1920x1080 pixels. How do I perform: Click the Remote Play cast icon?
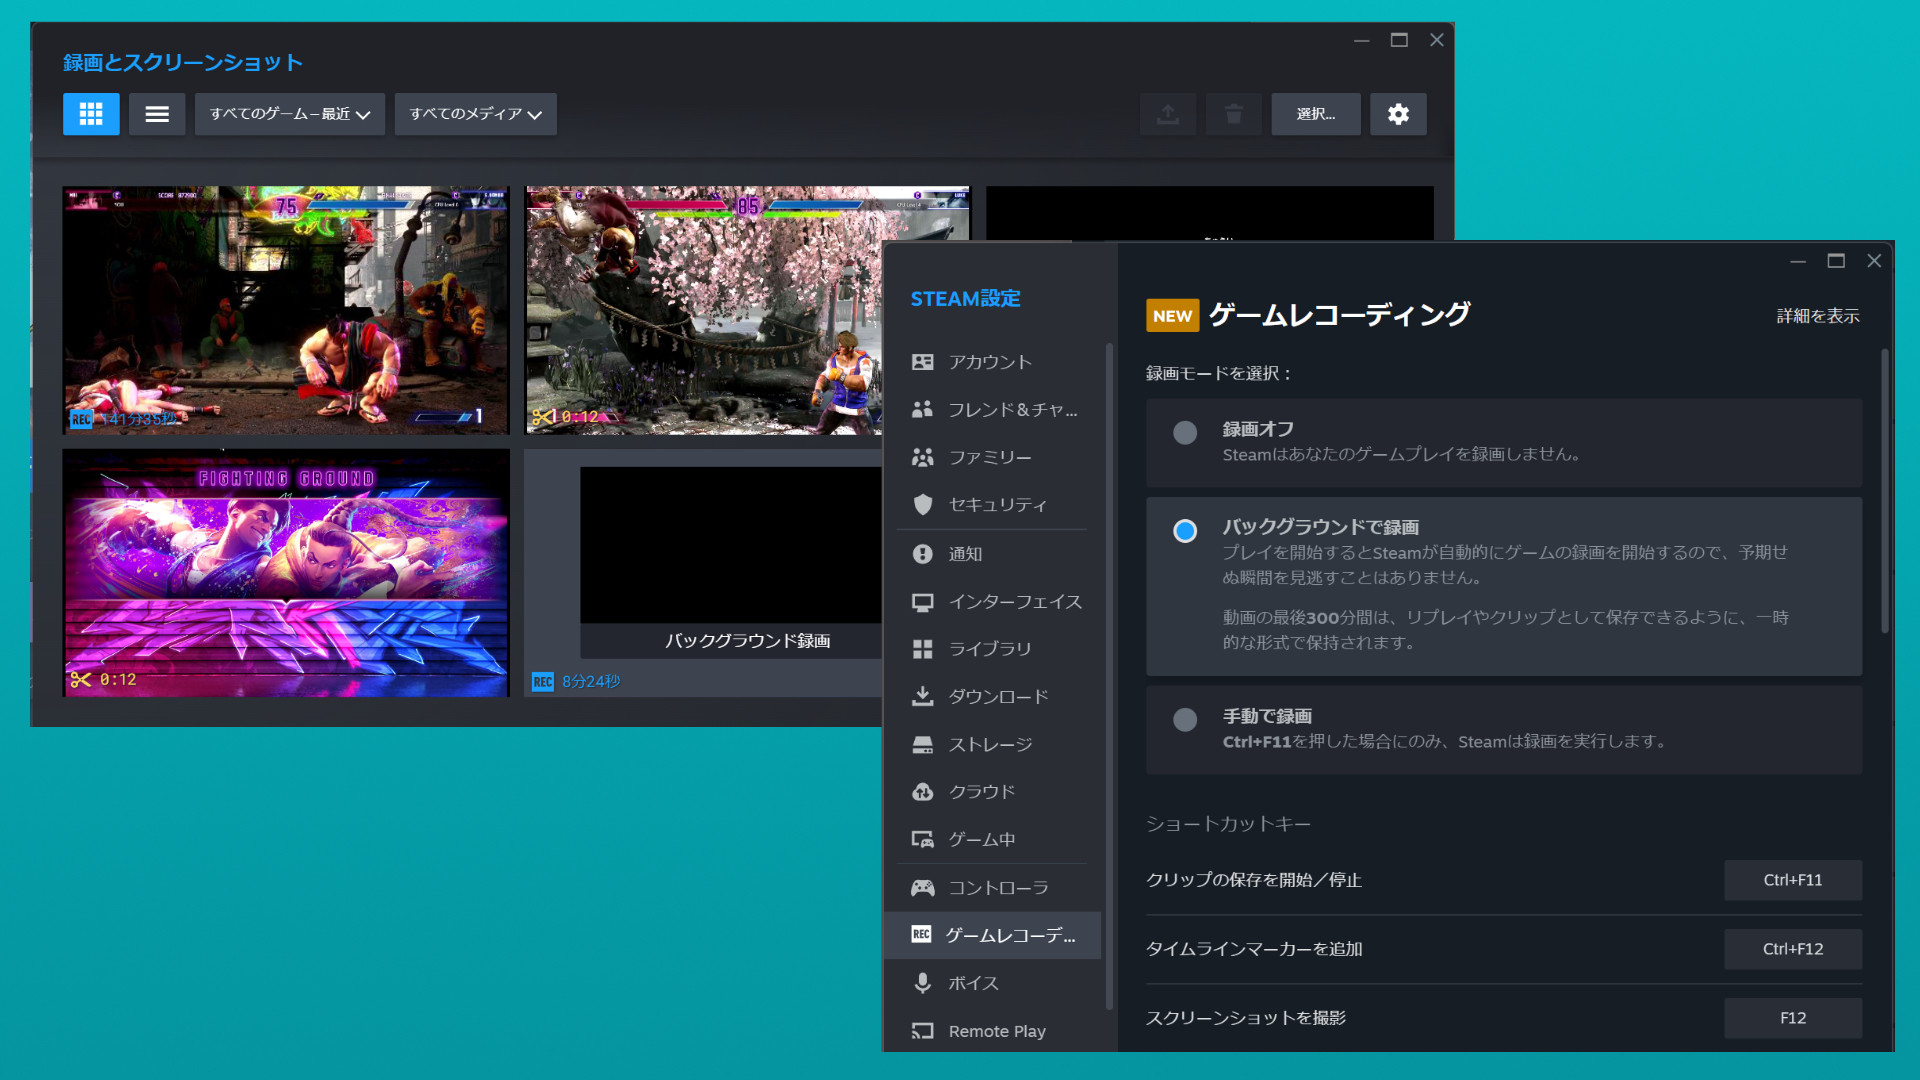coord(922,1031)
